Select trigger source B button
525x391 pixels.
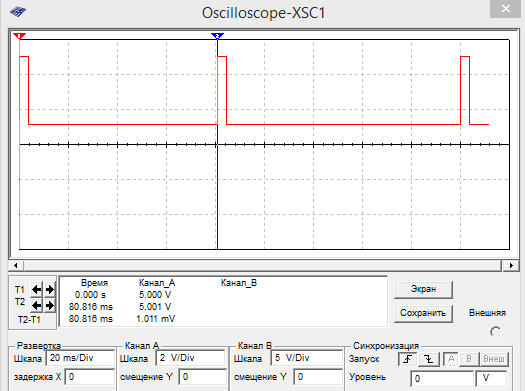coord(469,359)
